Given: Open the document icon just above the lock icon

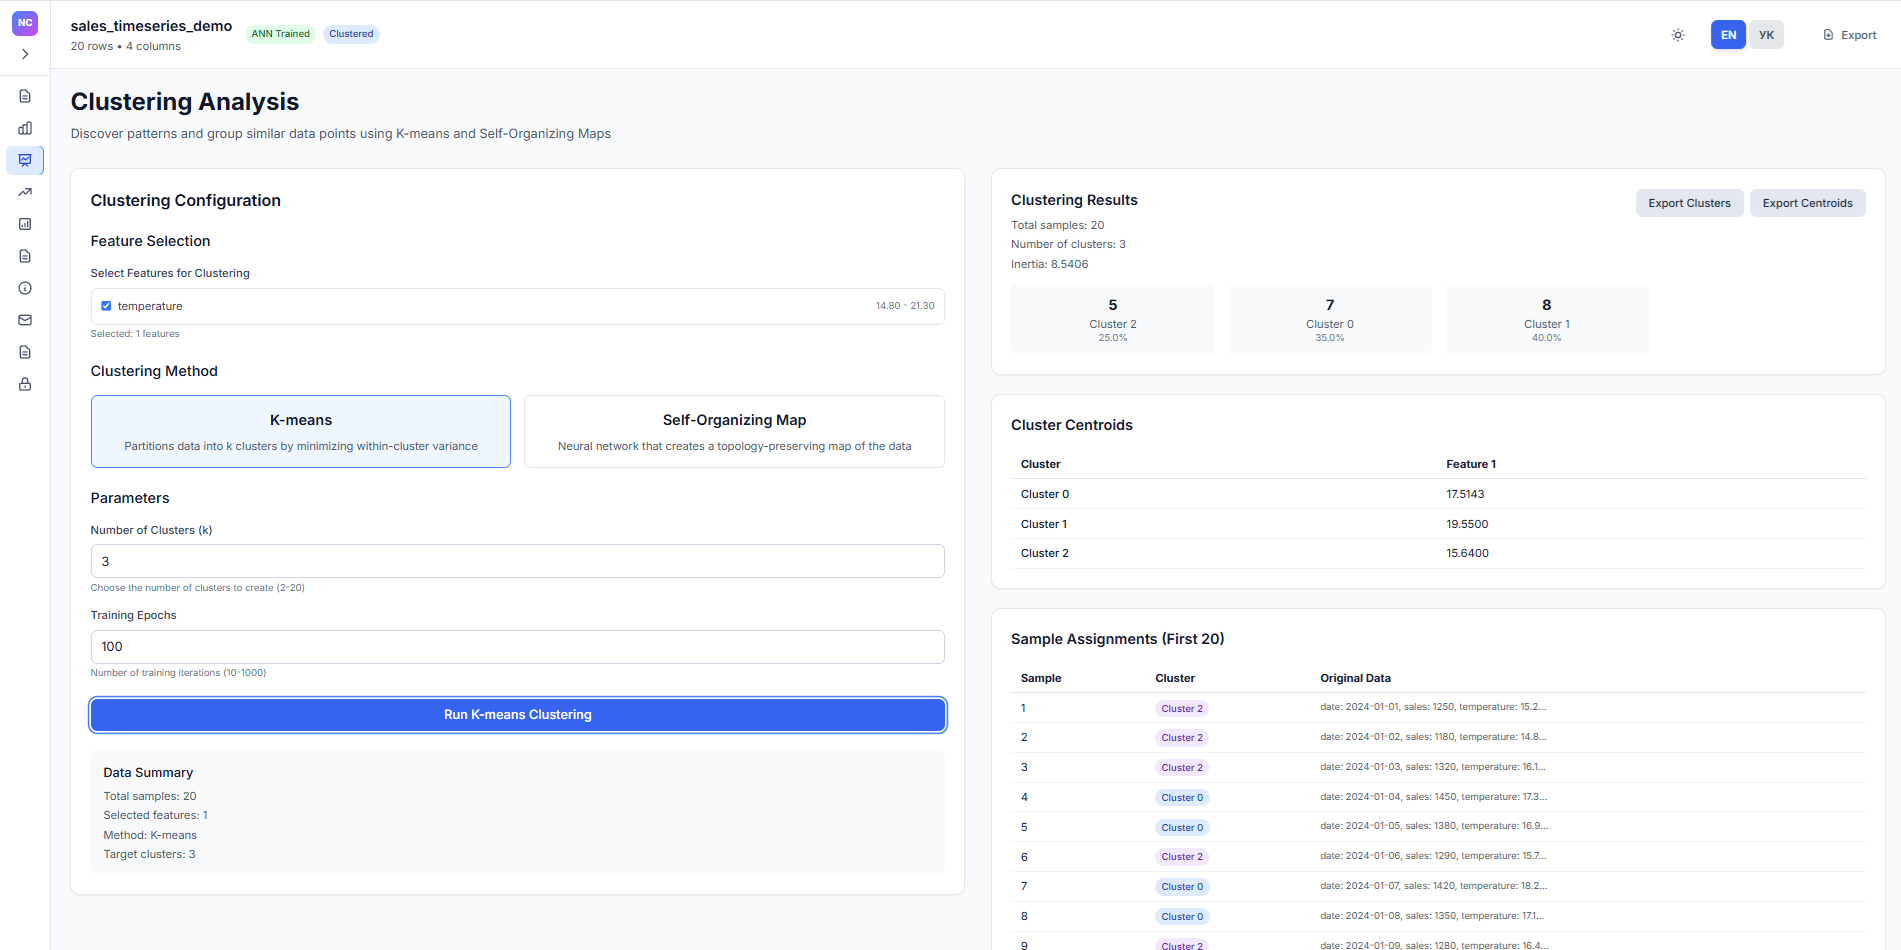Looking at the screenshot, I should pyautogui.click(x=25, y=352).
